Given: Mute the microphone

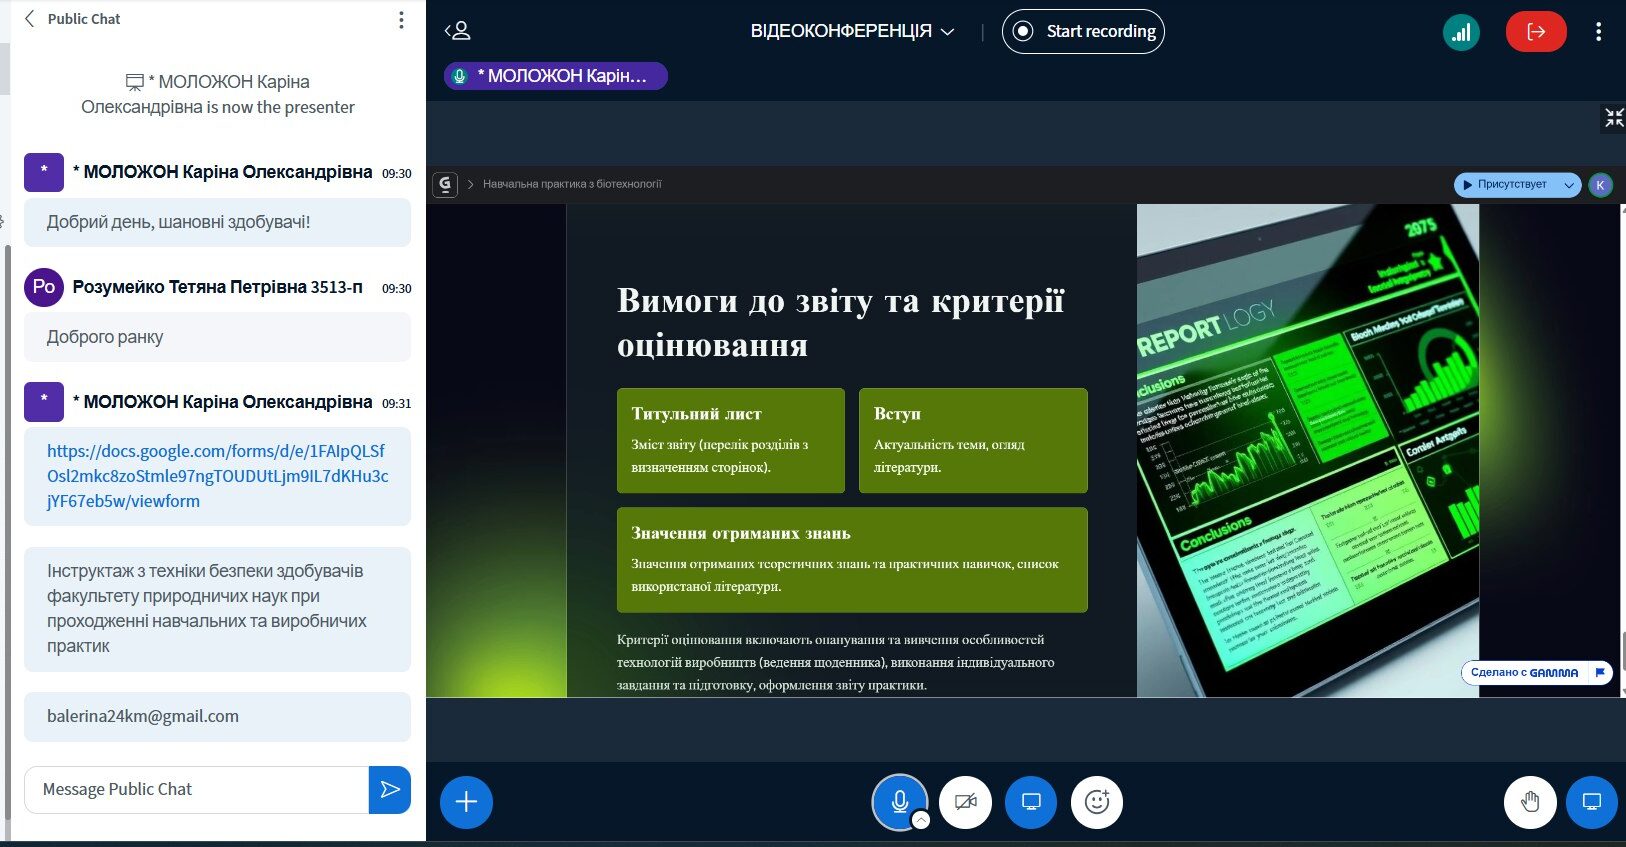Looking at the screenshot, I should tap(899, 800).
